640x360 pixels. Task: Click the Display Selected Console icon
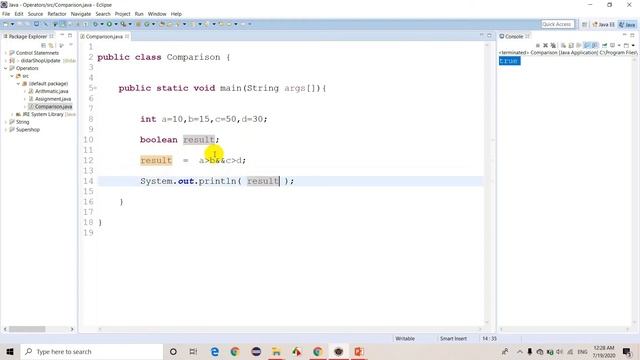(x=612, y=45)
